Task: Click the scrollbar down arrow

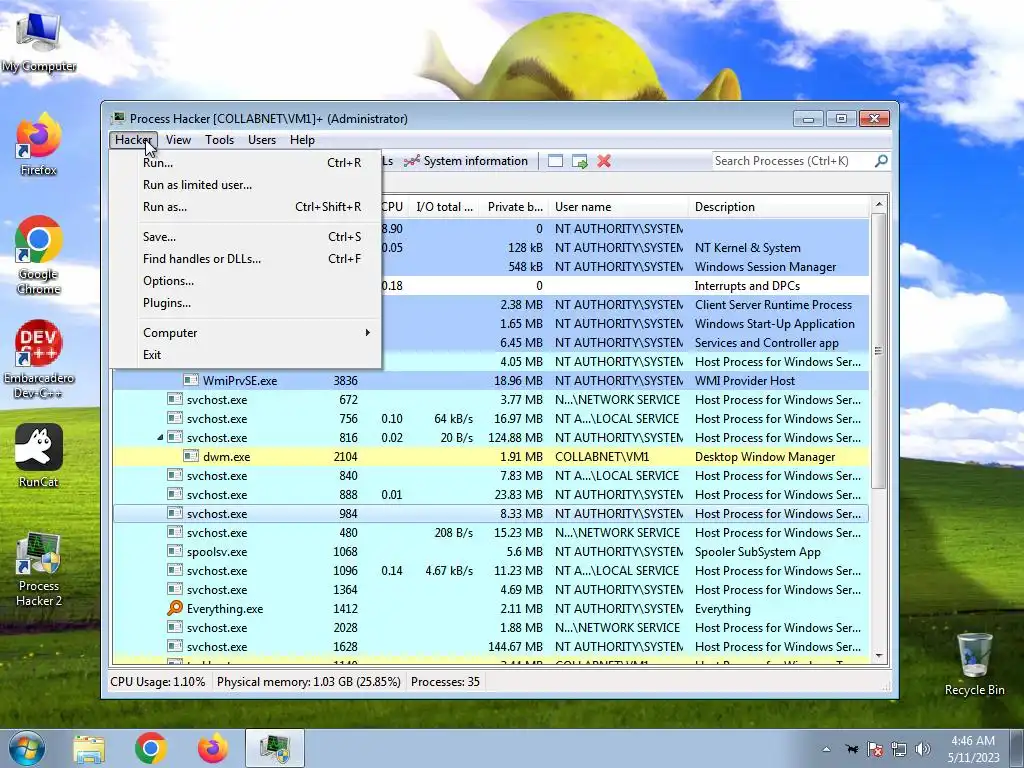Action: coord(878,656)
